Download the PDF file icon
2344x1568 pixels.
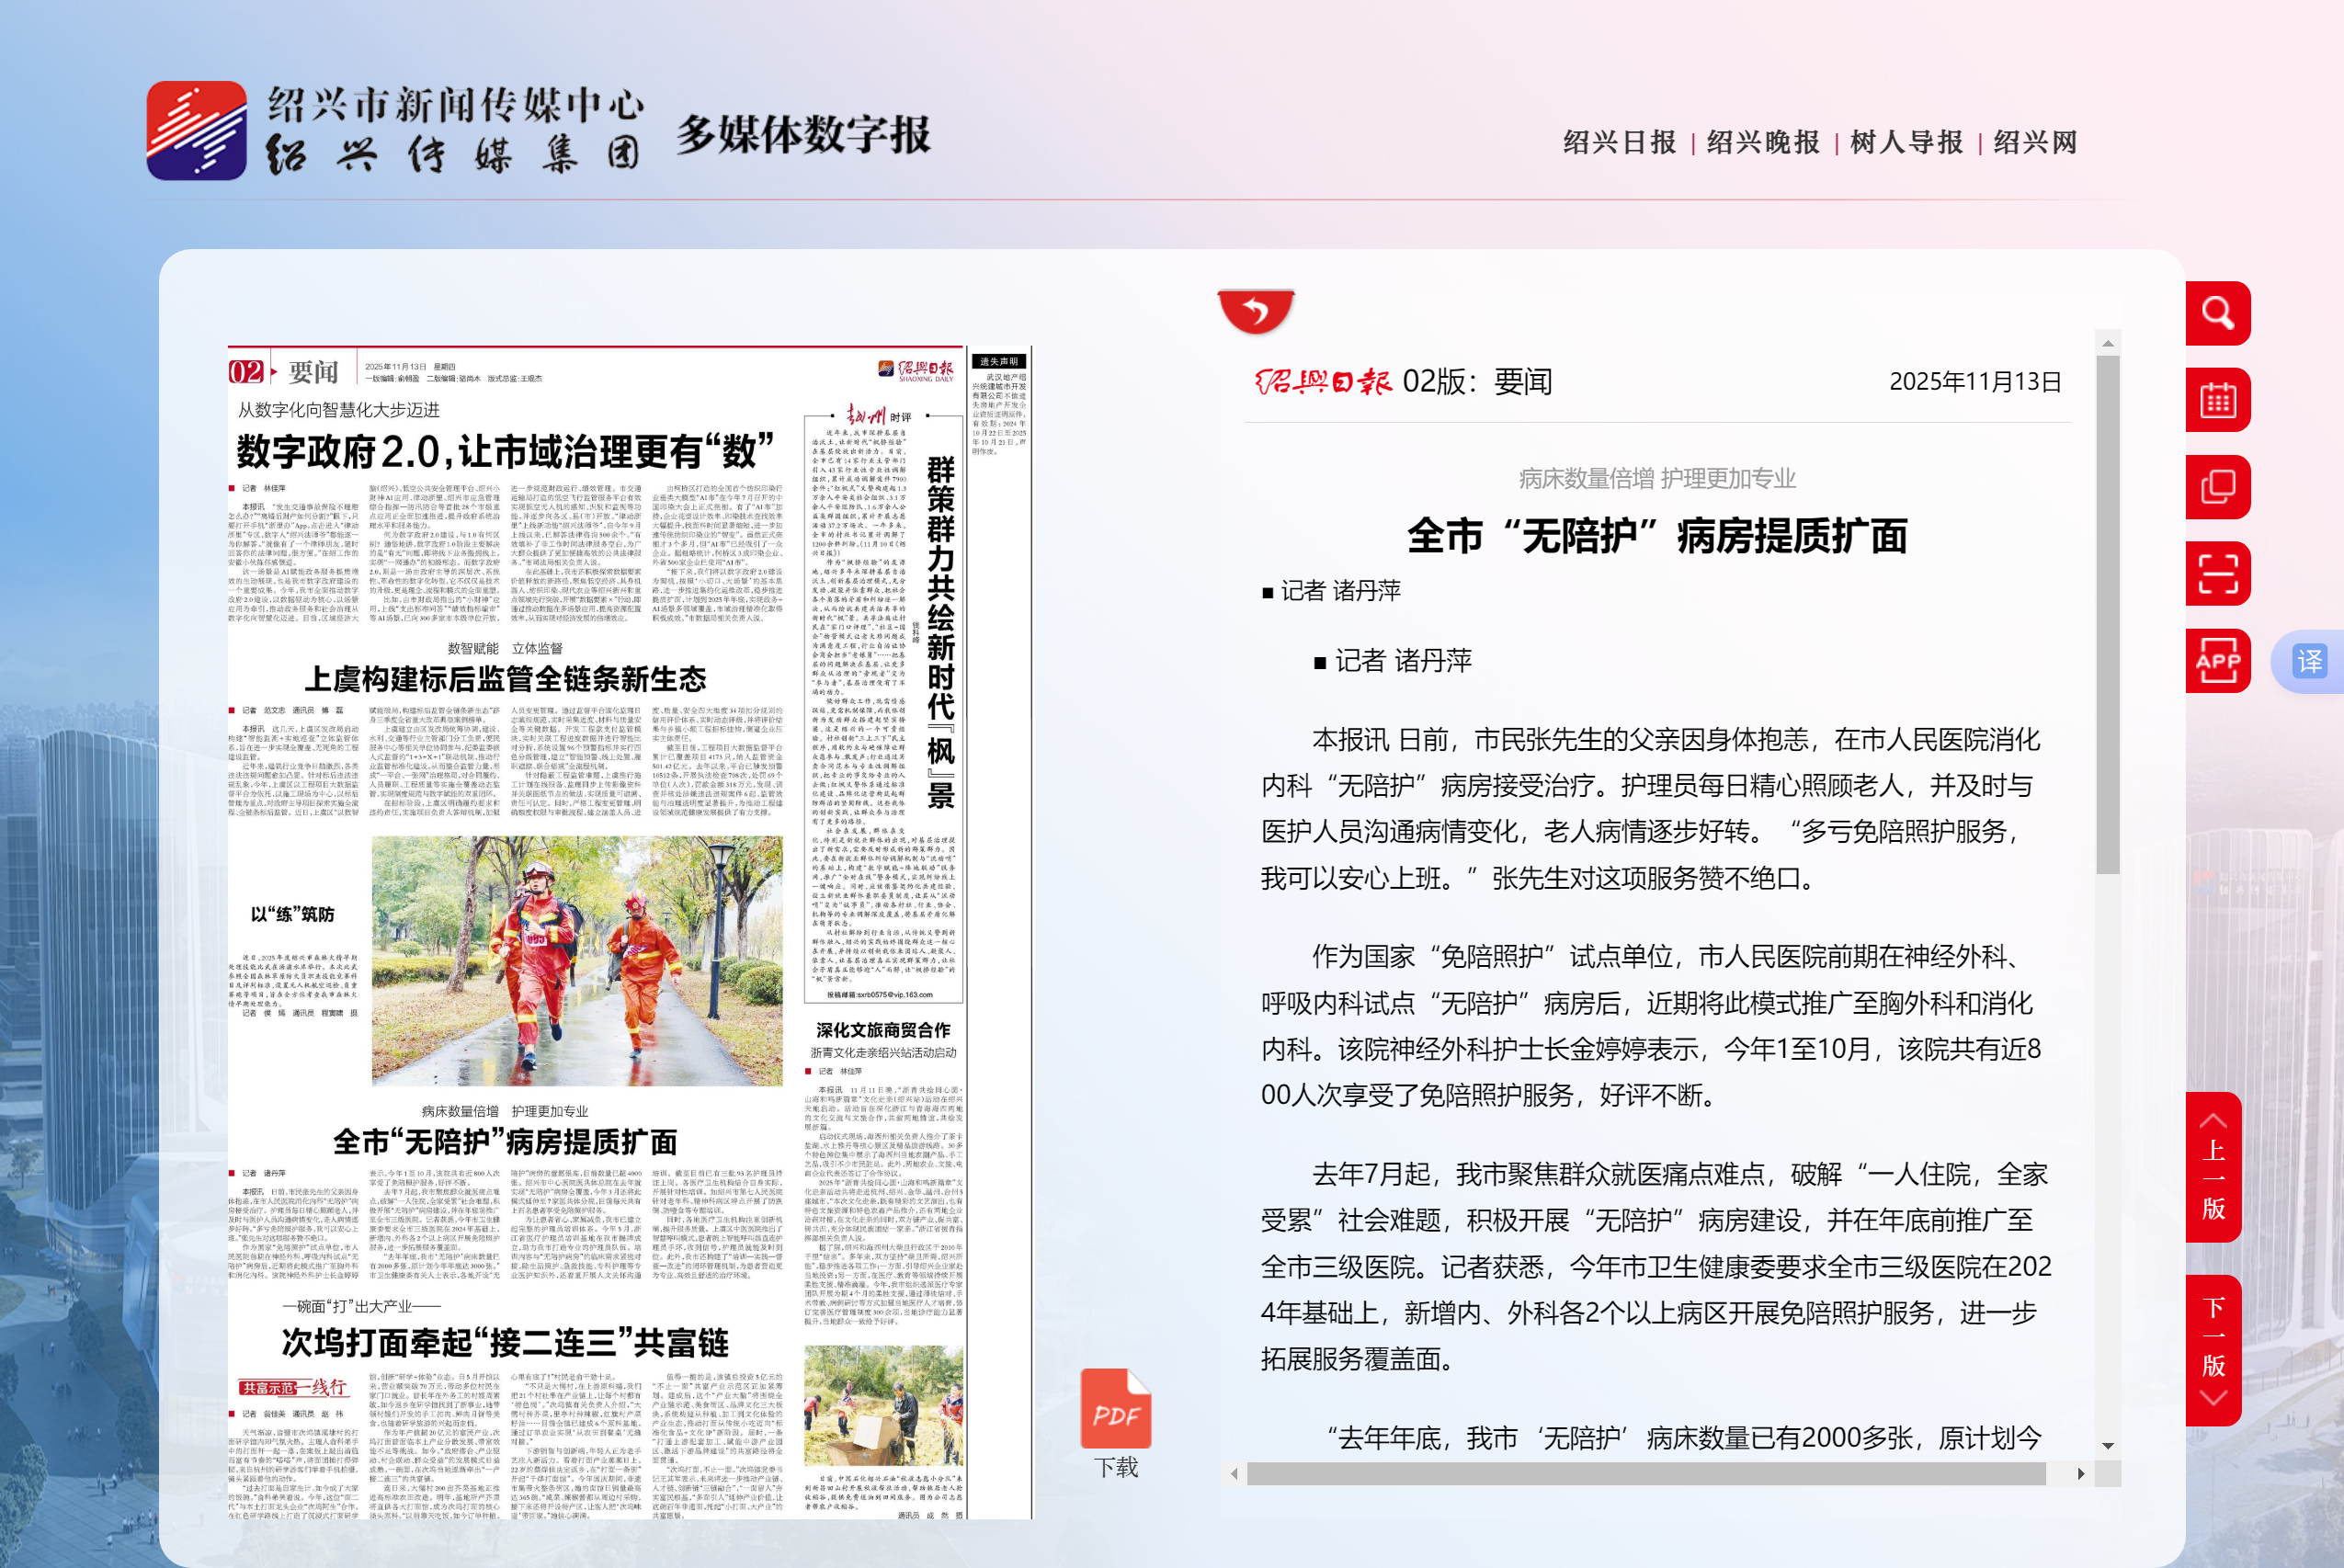[x=1115, y=1410]
